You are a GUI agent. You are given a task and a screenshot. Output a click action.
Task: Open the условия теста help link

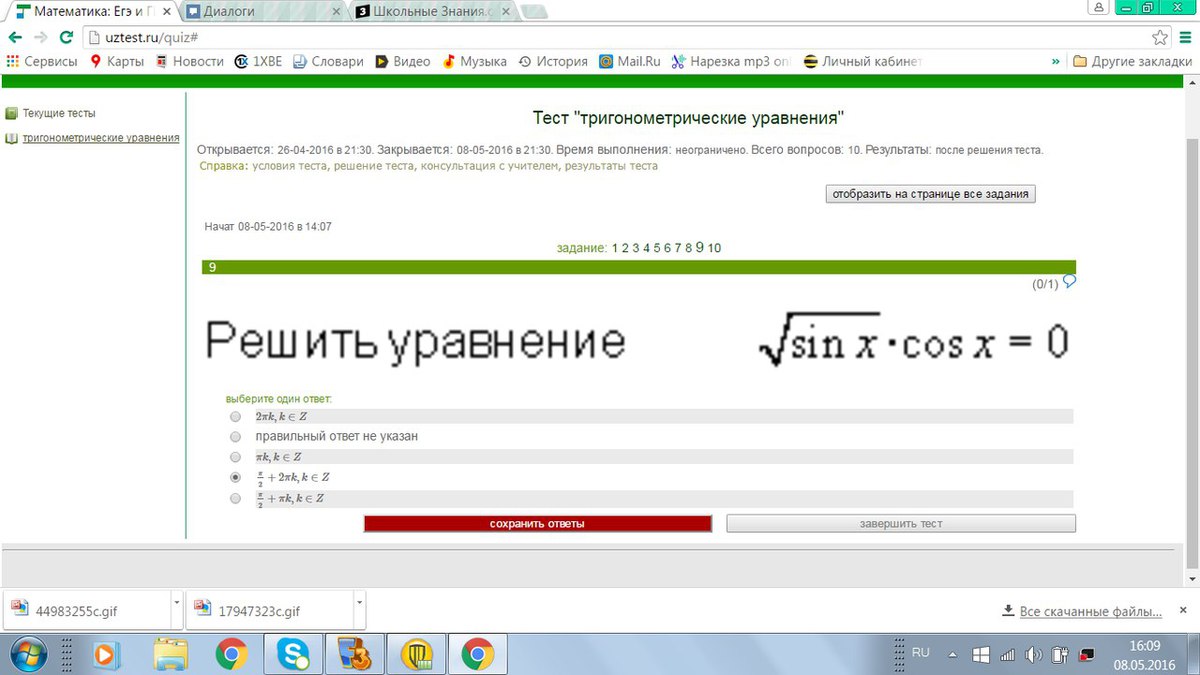point(291,166)
